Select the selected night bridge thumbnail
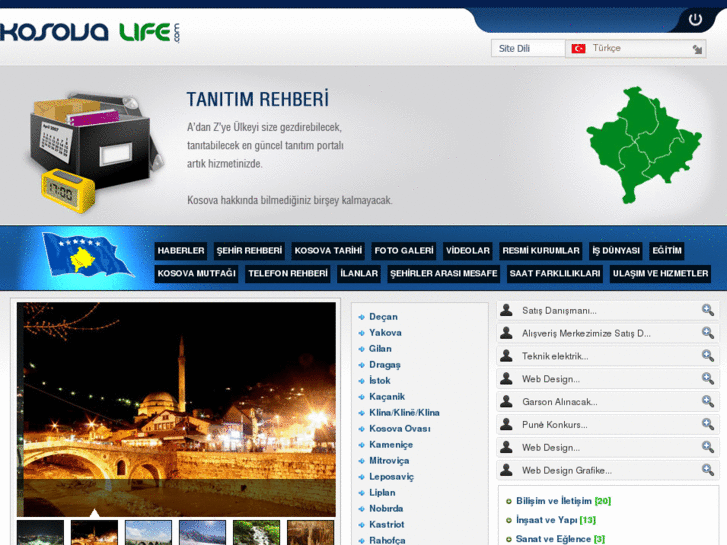Viewport: 727px width, 545px height. pos(94,532)
